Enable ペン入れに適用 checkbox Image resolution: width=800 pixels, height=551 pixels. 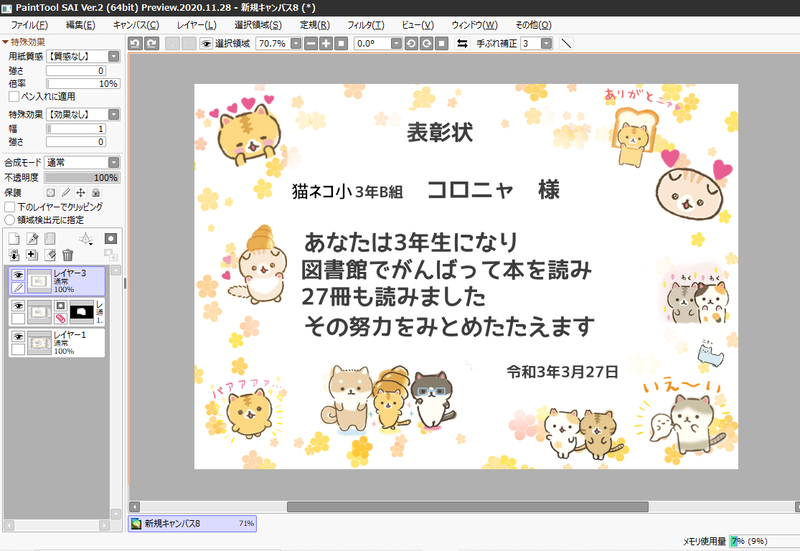(14, 96)
